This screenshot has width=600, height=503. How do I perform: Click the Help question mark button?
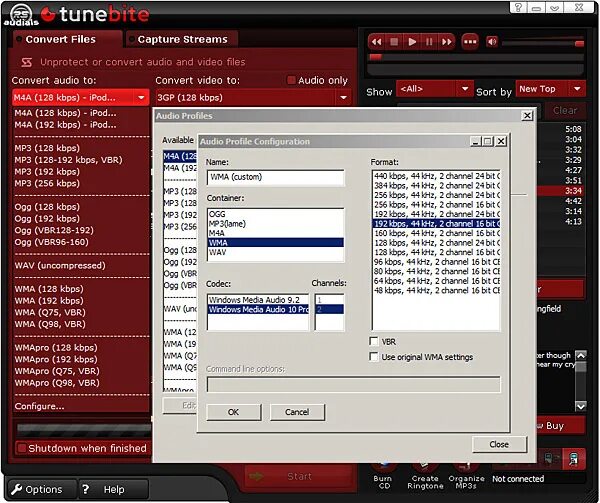[113, 489]
